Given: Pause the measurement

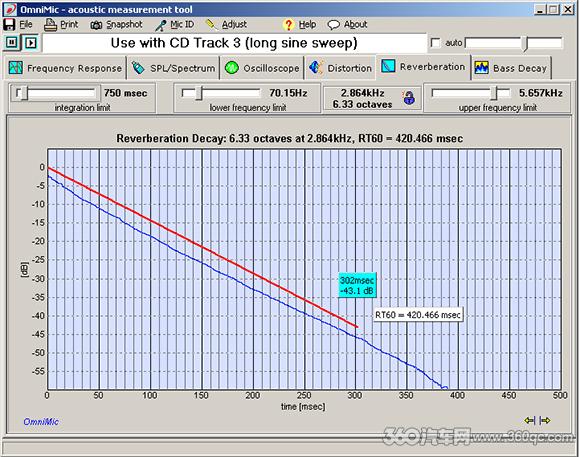Looking at the screenshot, I should [12, 43].
